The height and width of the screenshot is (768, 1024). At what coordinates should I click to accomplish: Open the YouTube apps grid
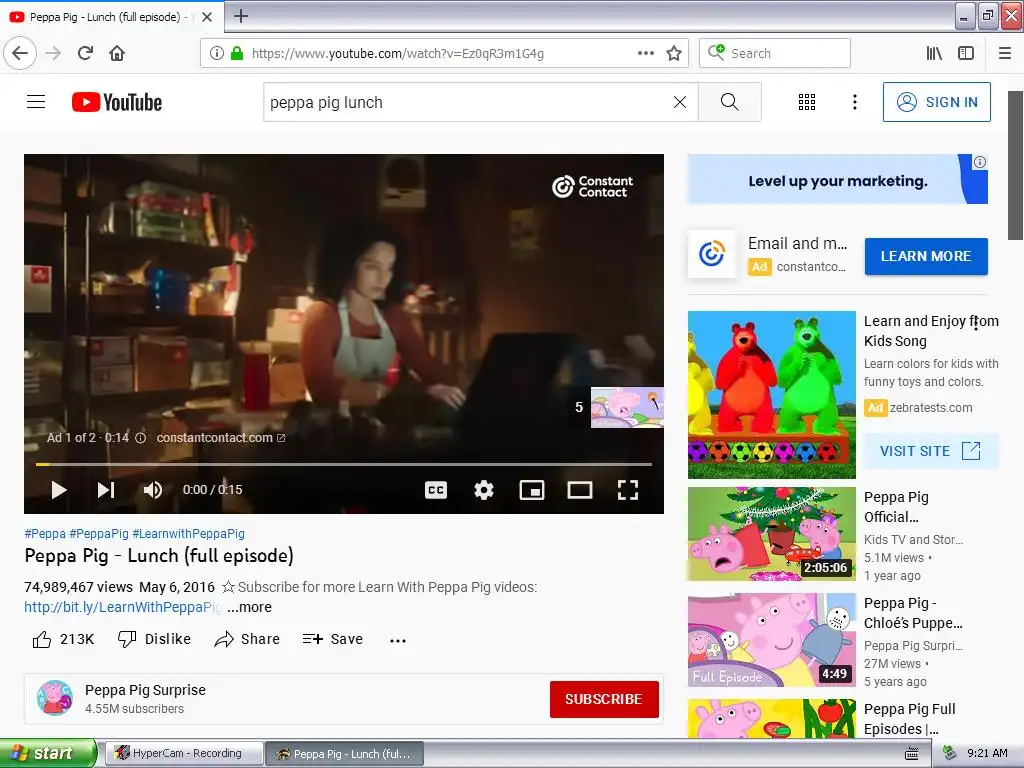(x=807, y=102)
